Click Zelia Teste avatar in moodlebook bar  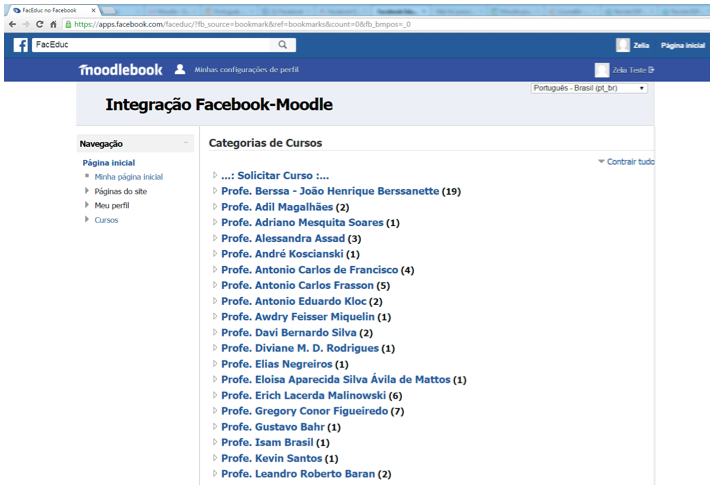tap(602, 70)
